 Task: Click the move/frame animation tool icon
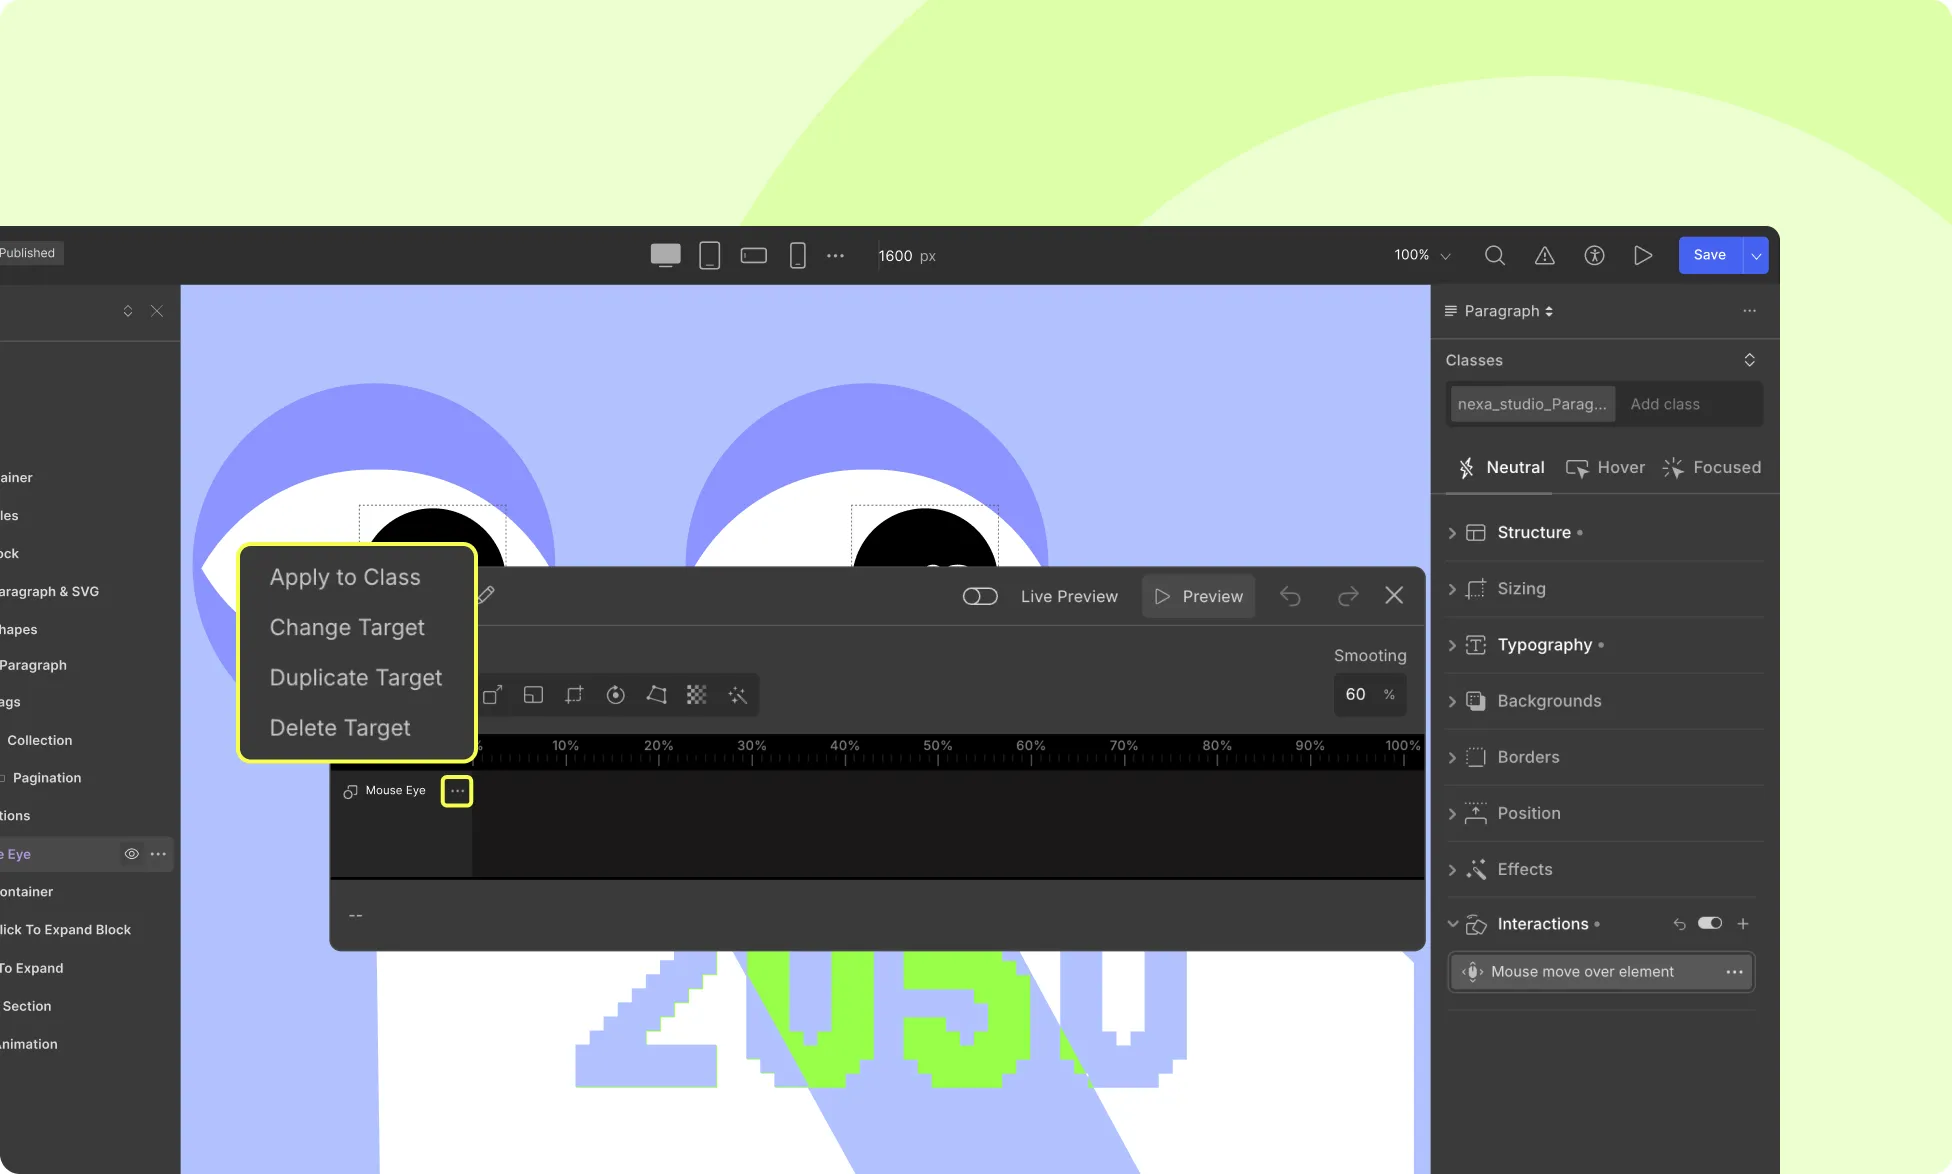[574, 695]
